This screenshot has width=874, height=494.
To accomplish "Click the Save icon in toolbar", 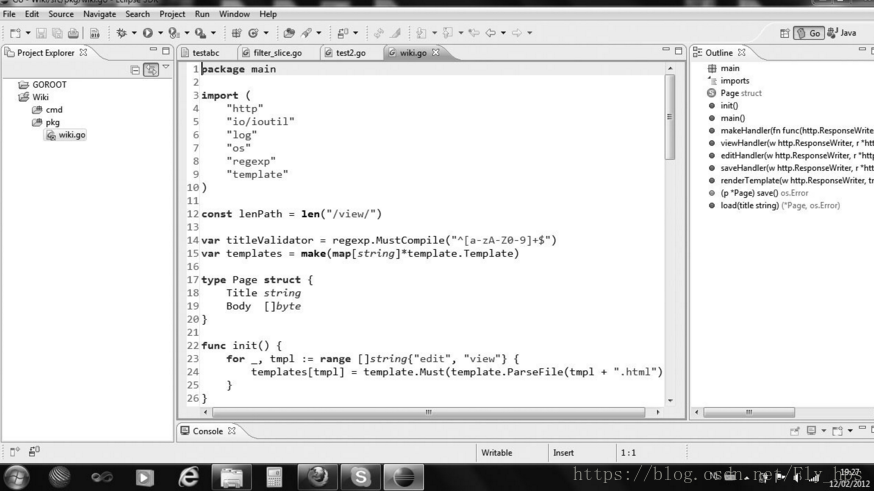I will [41, 33].
